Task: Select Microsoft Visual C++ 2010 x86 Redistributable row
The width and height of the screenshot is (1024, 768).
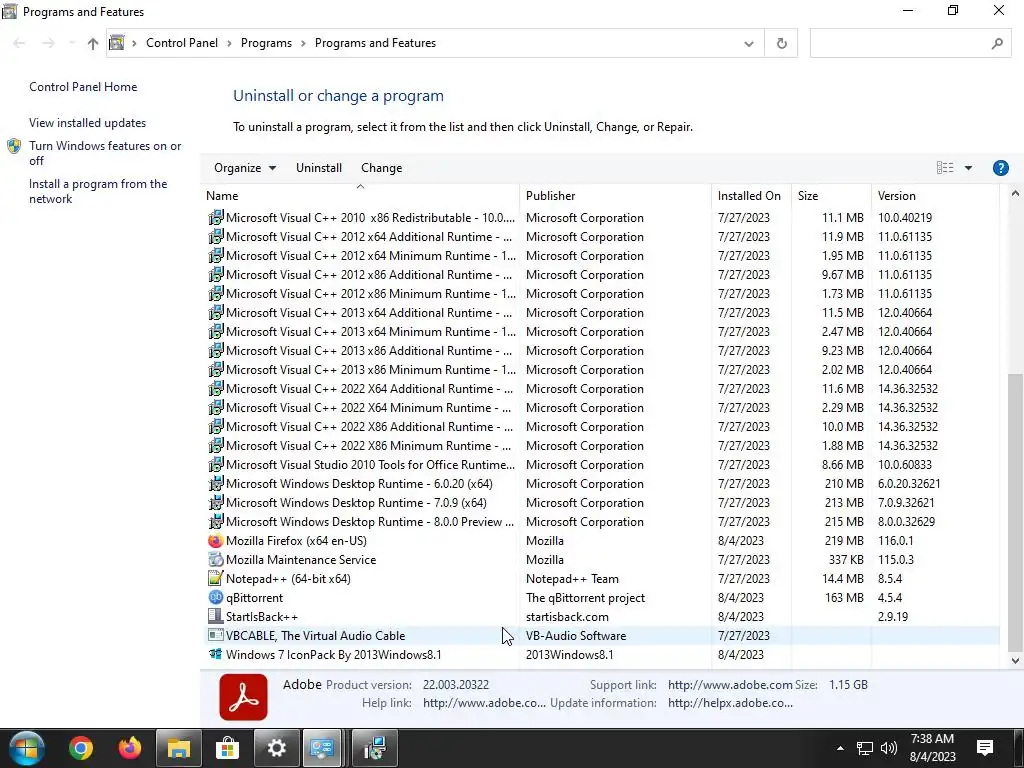Action: pos(601,217)
